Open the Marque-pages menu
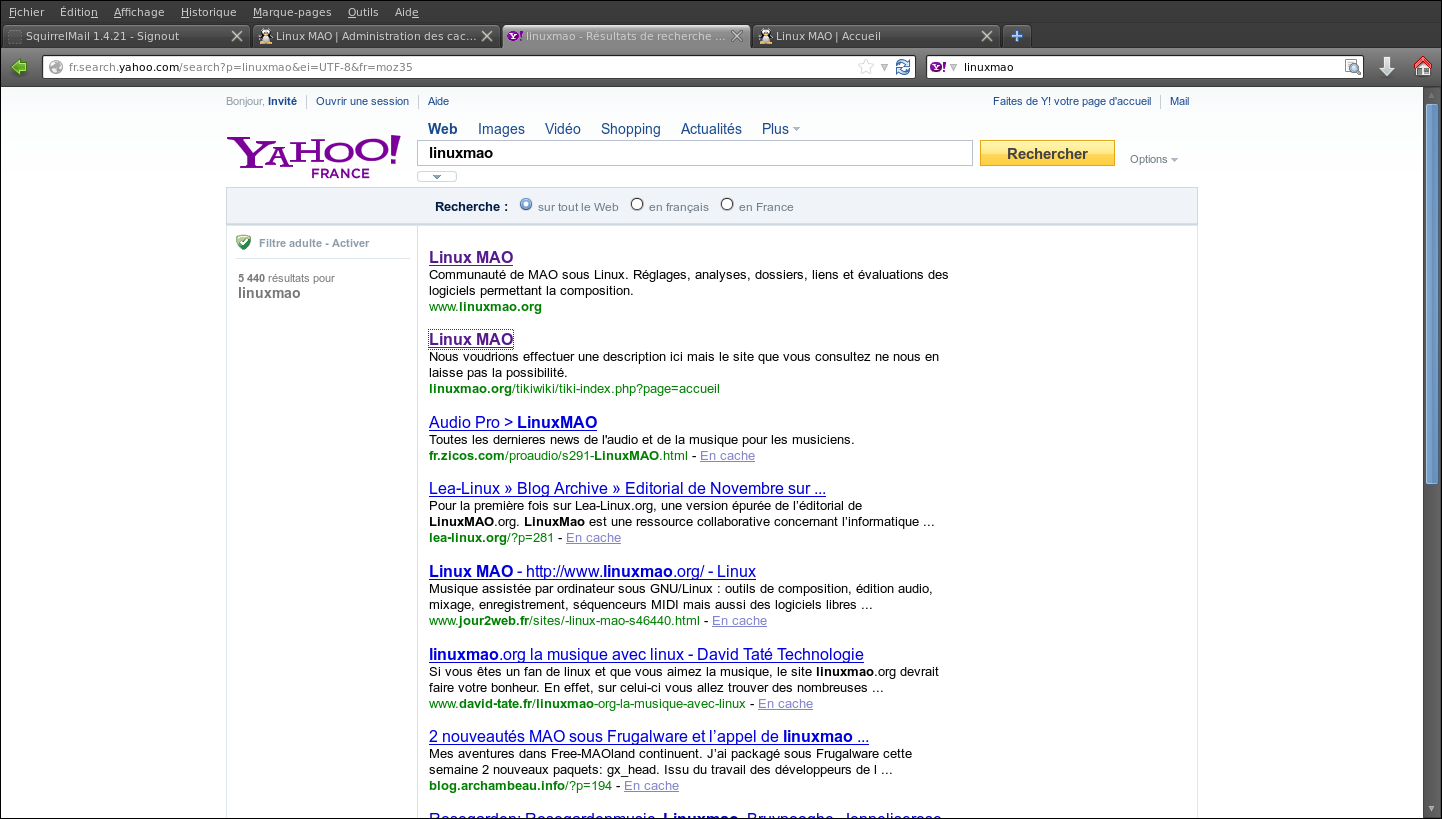The height and width of the screenshot is (819, 1442). [292, 12]
